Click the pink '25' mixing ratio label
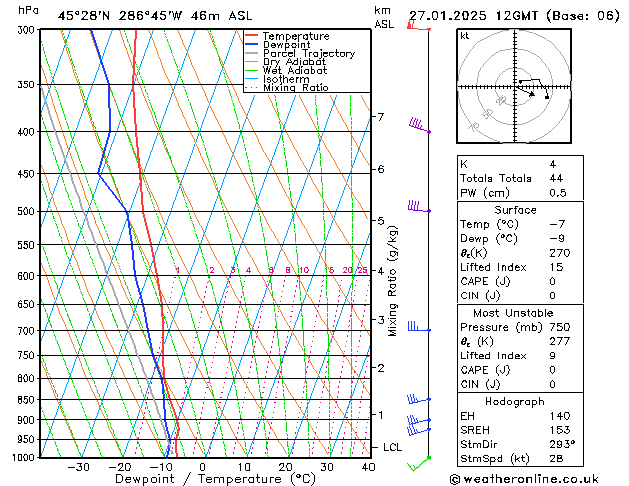The width and height of the screenshot is (629, 486). pyautogui.click(x=363, y=270)
